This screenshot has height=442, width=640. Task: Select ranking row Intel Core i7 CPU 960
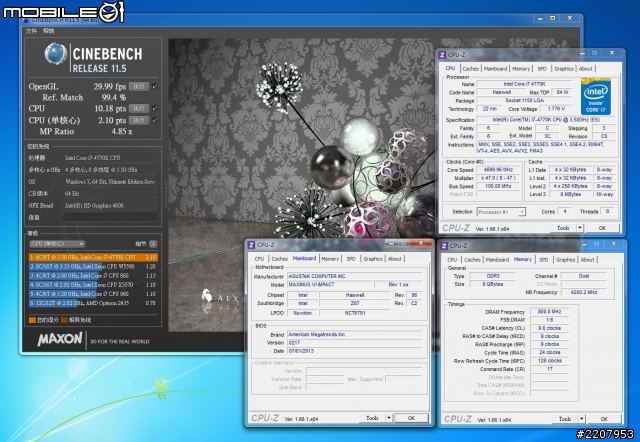(93, 294)
